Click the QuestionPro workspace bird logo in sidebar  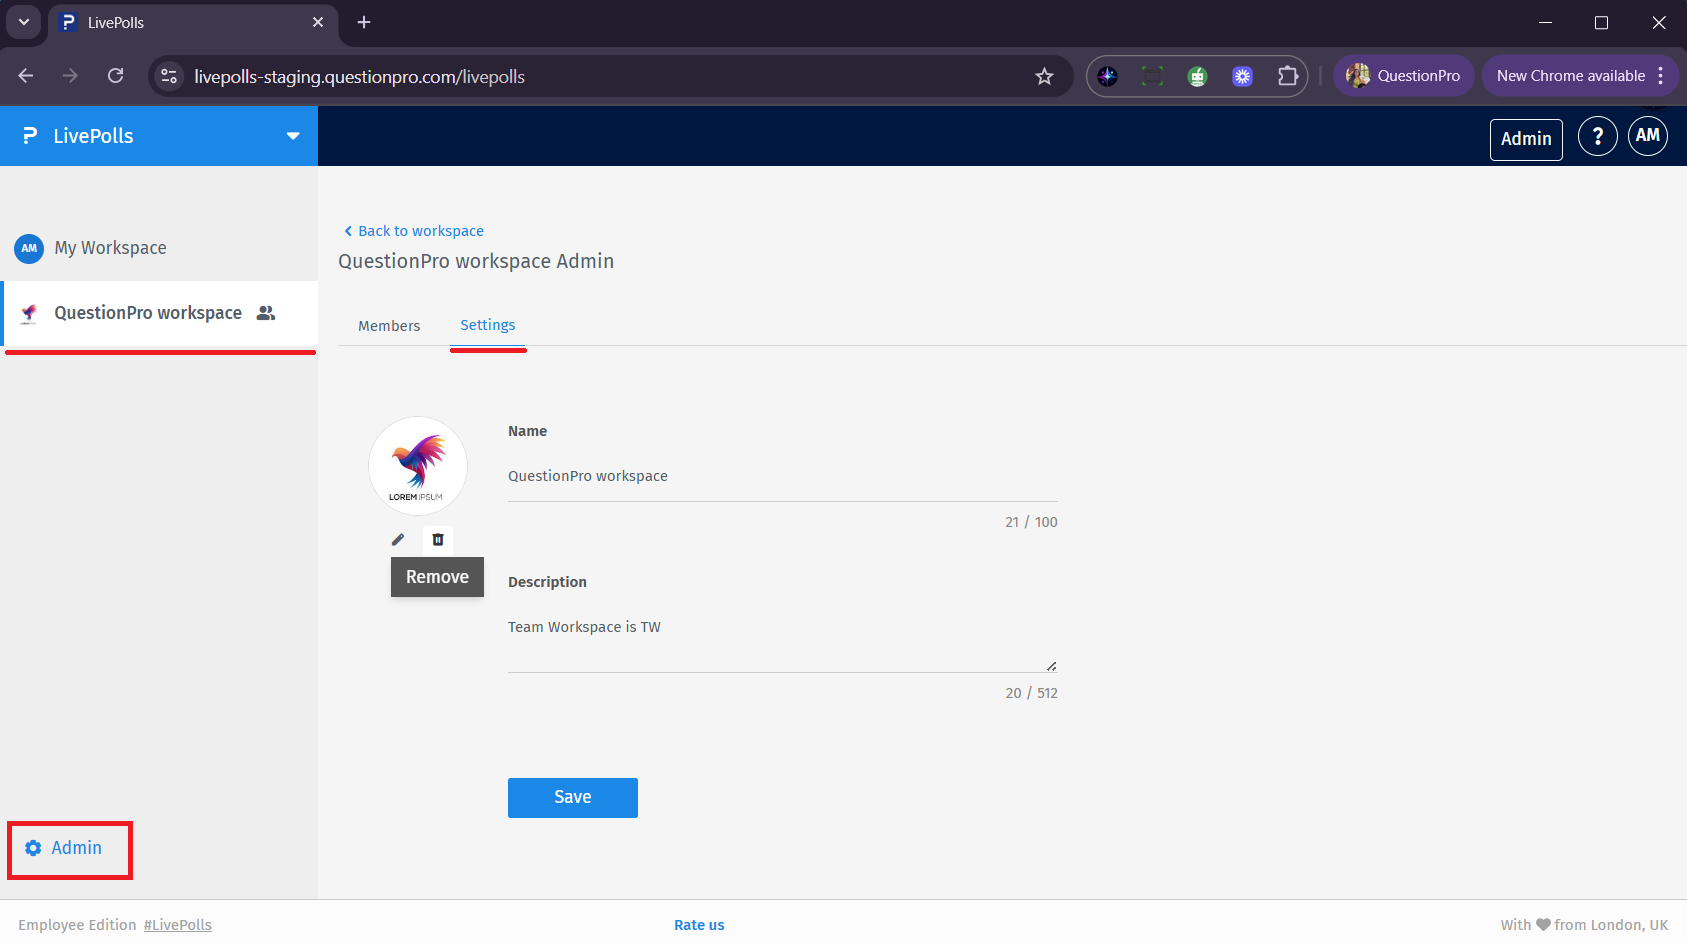pos(29,314)
